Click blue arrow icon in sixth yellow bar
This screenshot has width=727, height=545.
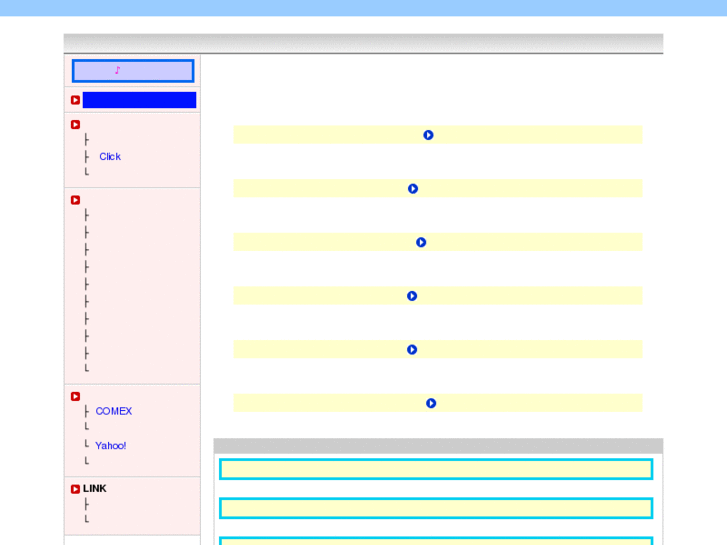pos(431,403)
